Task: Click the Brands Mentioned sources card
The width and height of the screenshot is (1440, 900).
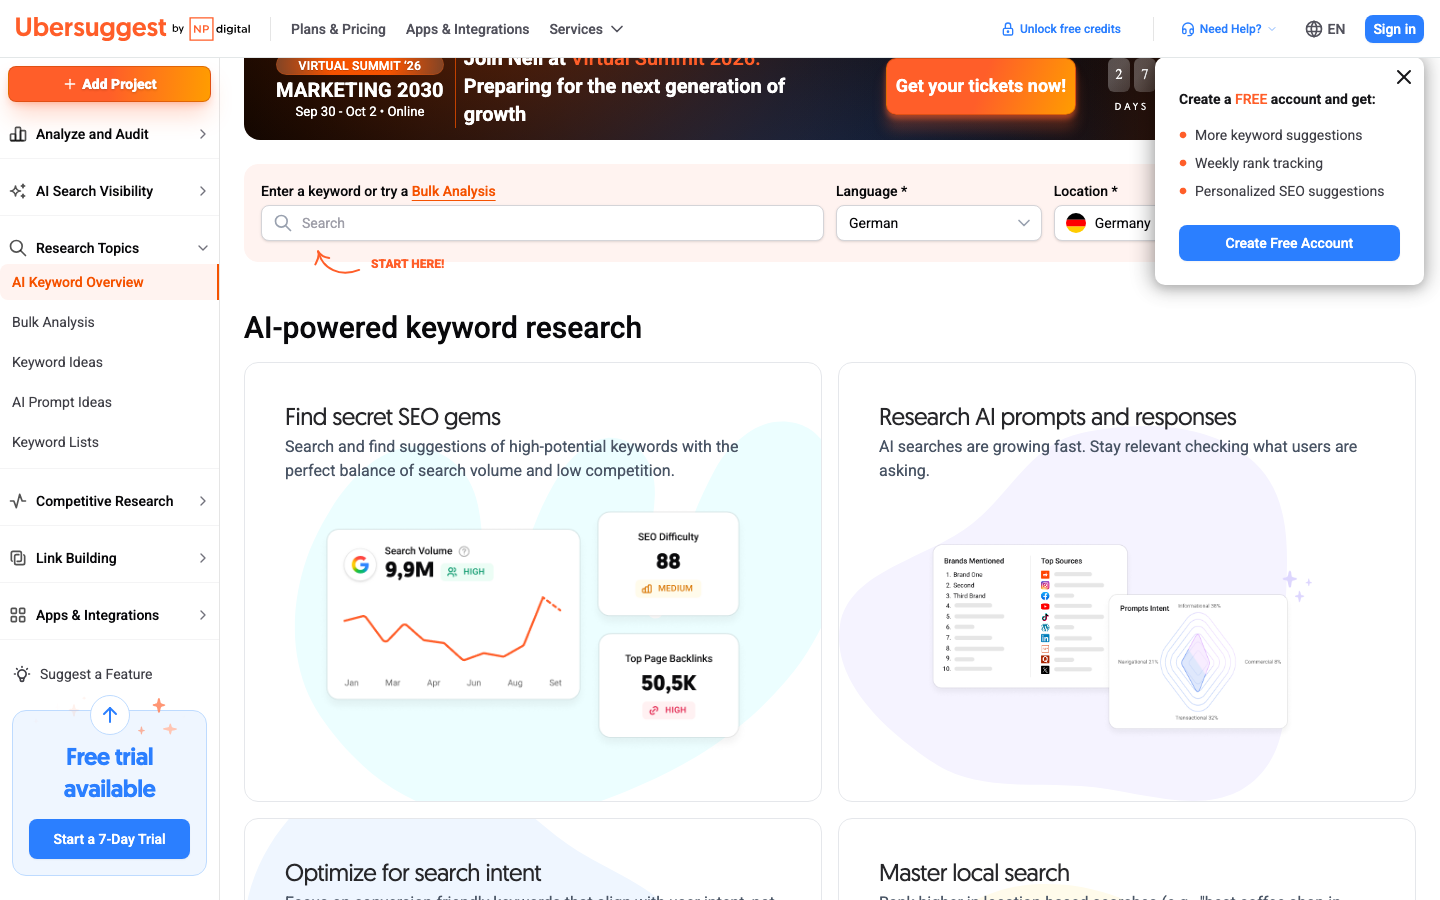Action: [1030, 616]
